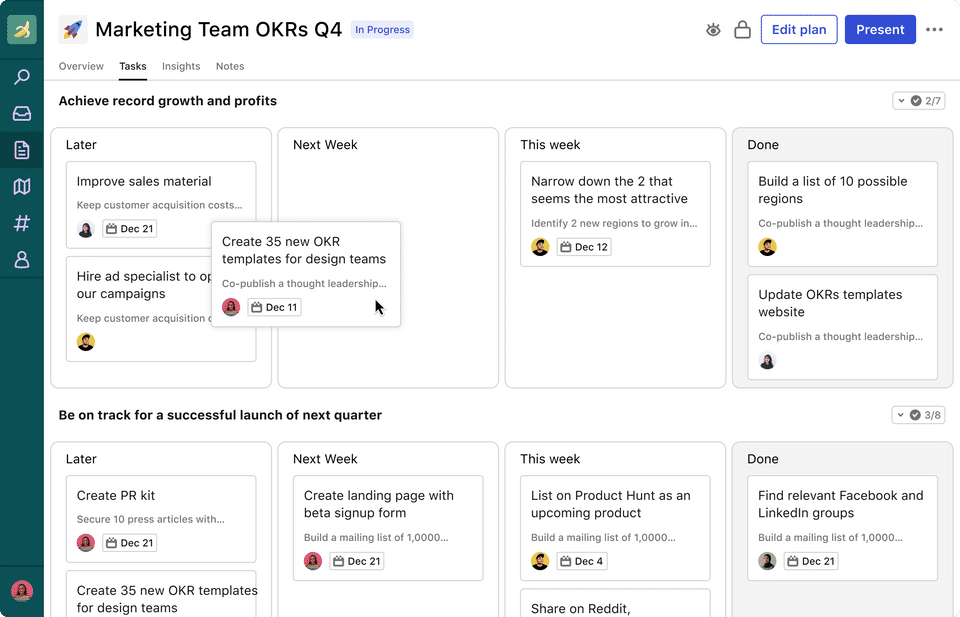Open the Dec 12 date picker on Narrow down card

pos(584,247)
